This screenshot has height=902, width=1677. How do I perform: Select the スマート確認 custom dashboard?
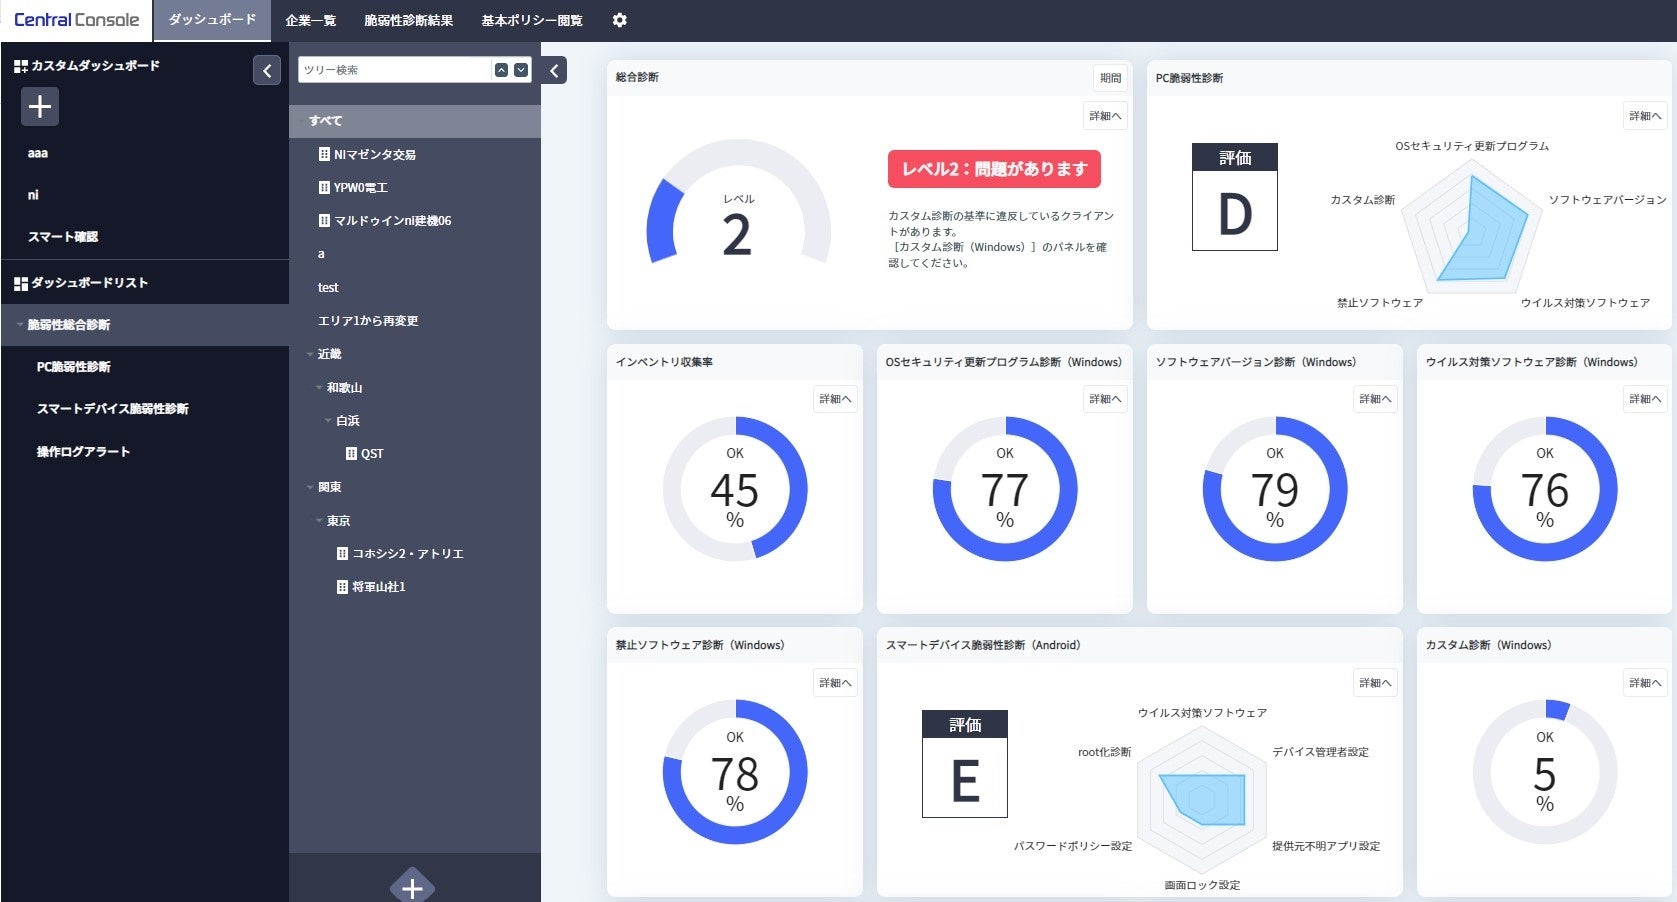[x=63, y=237]
